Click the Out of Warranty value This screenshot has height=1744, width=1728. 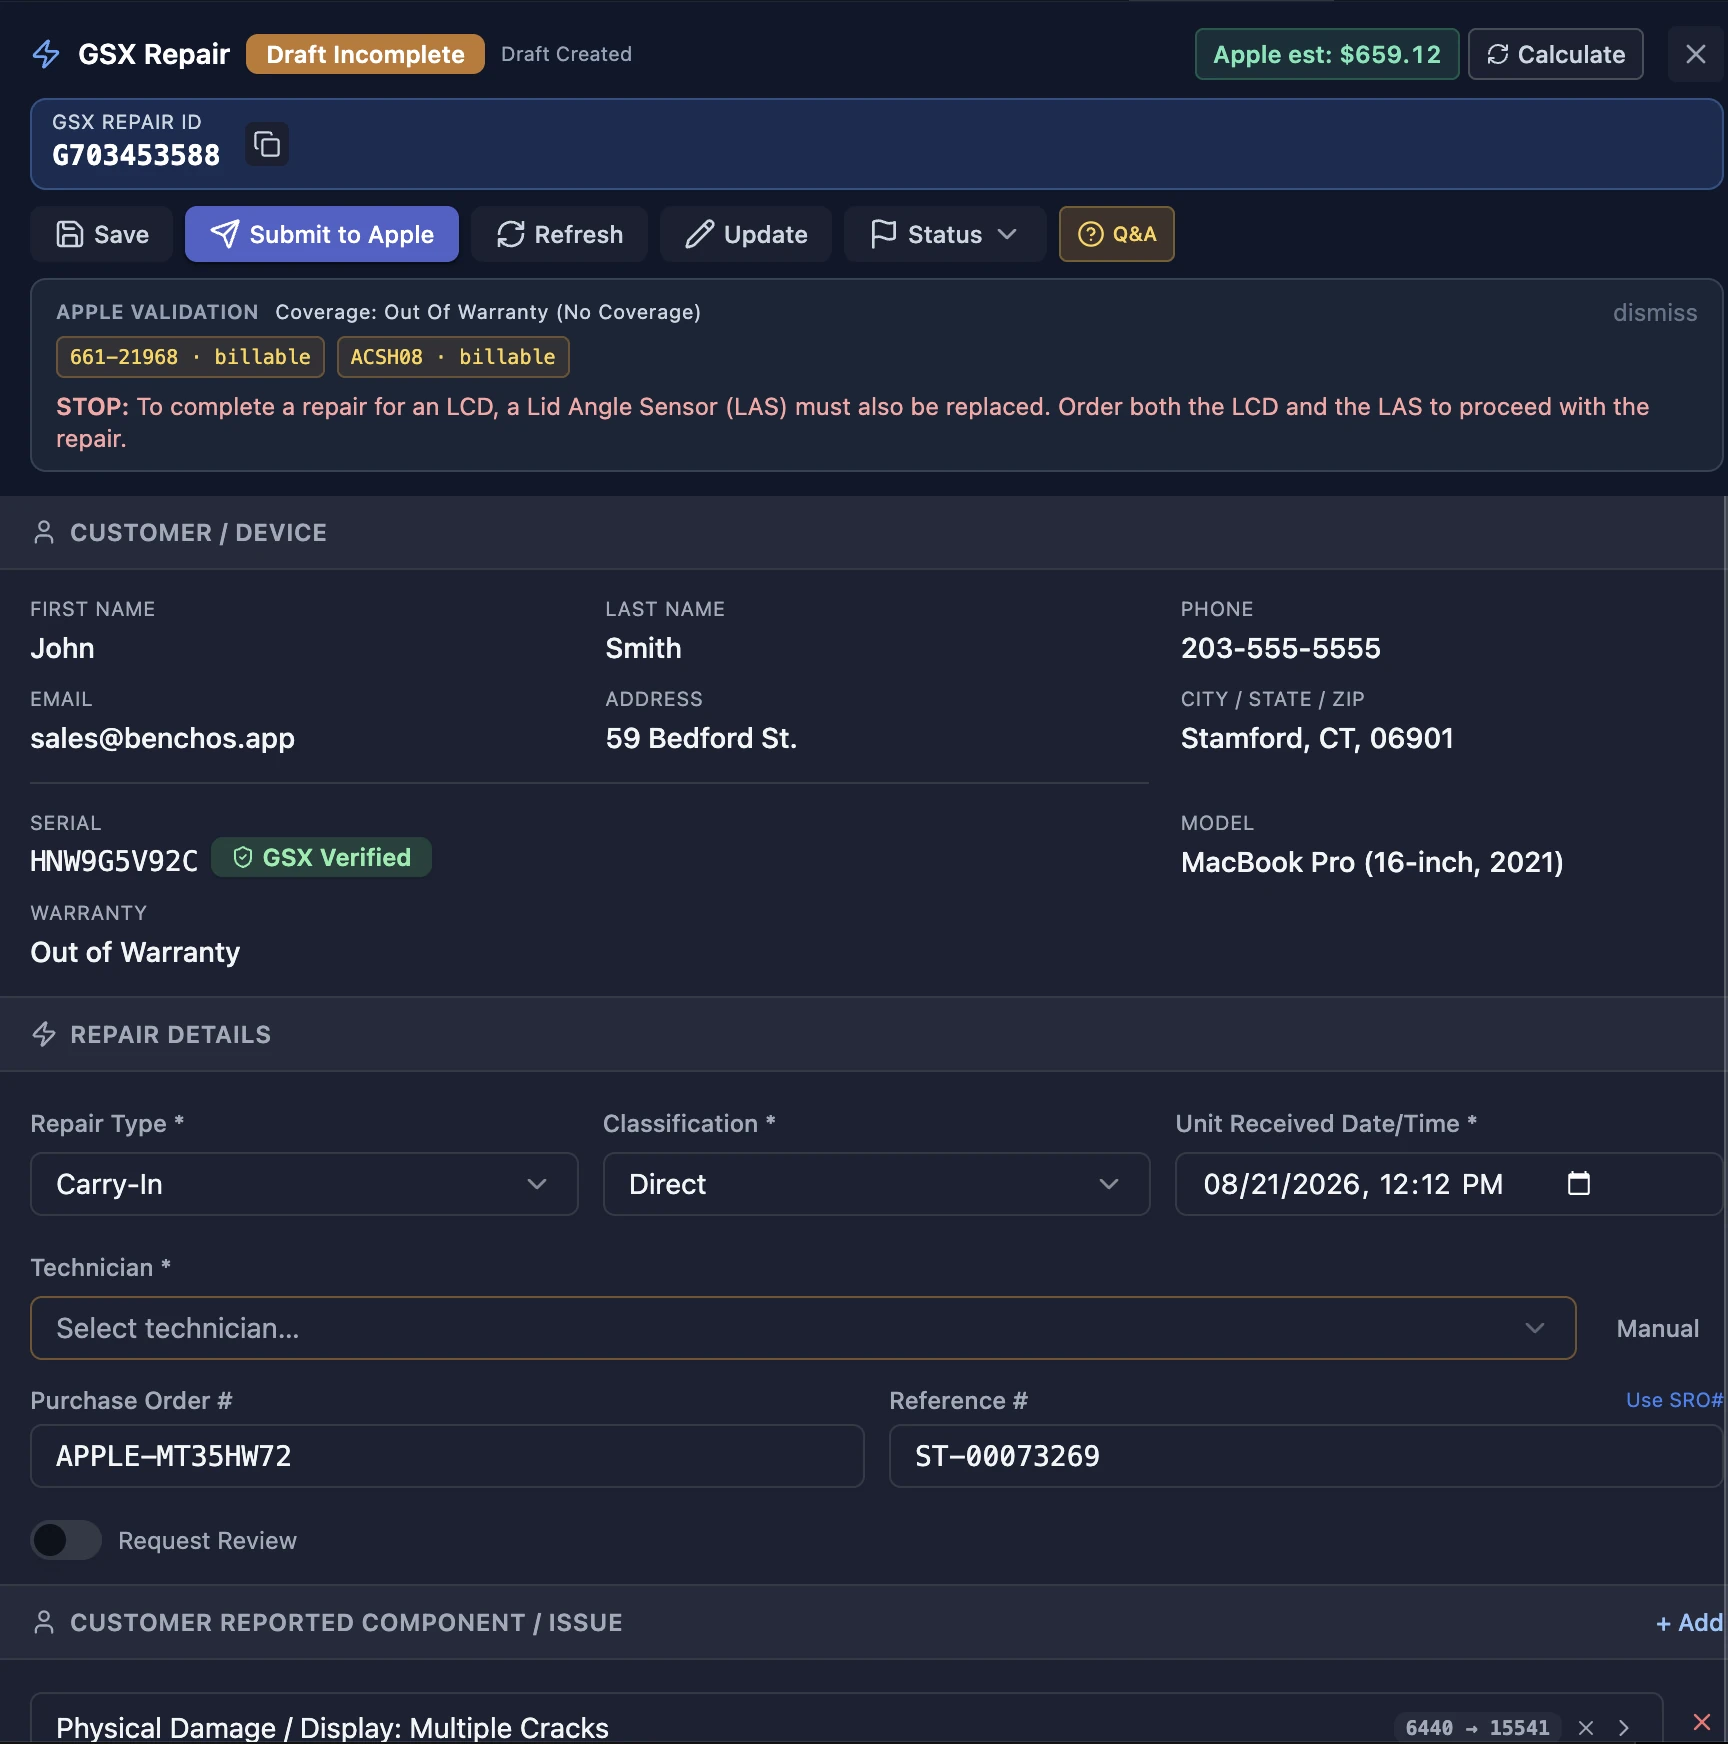(x=135, y=952)
